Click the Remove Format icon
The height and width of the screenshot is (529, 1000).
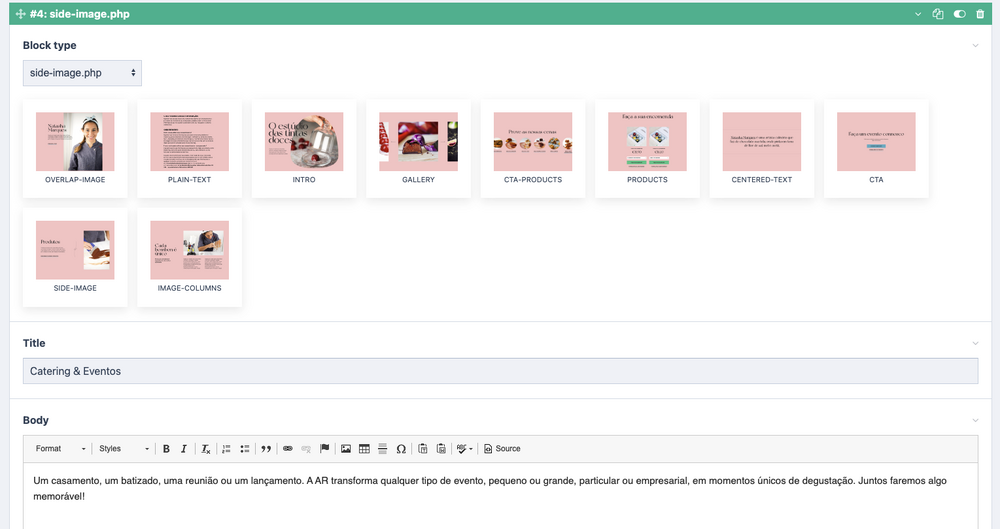[205, 449]
